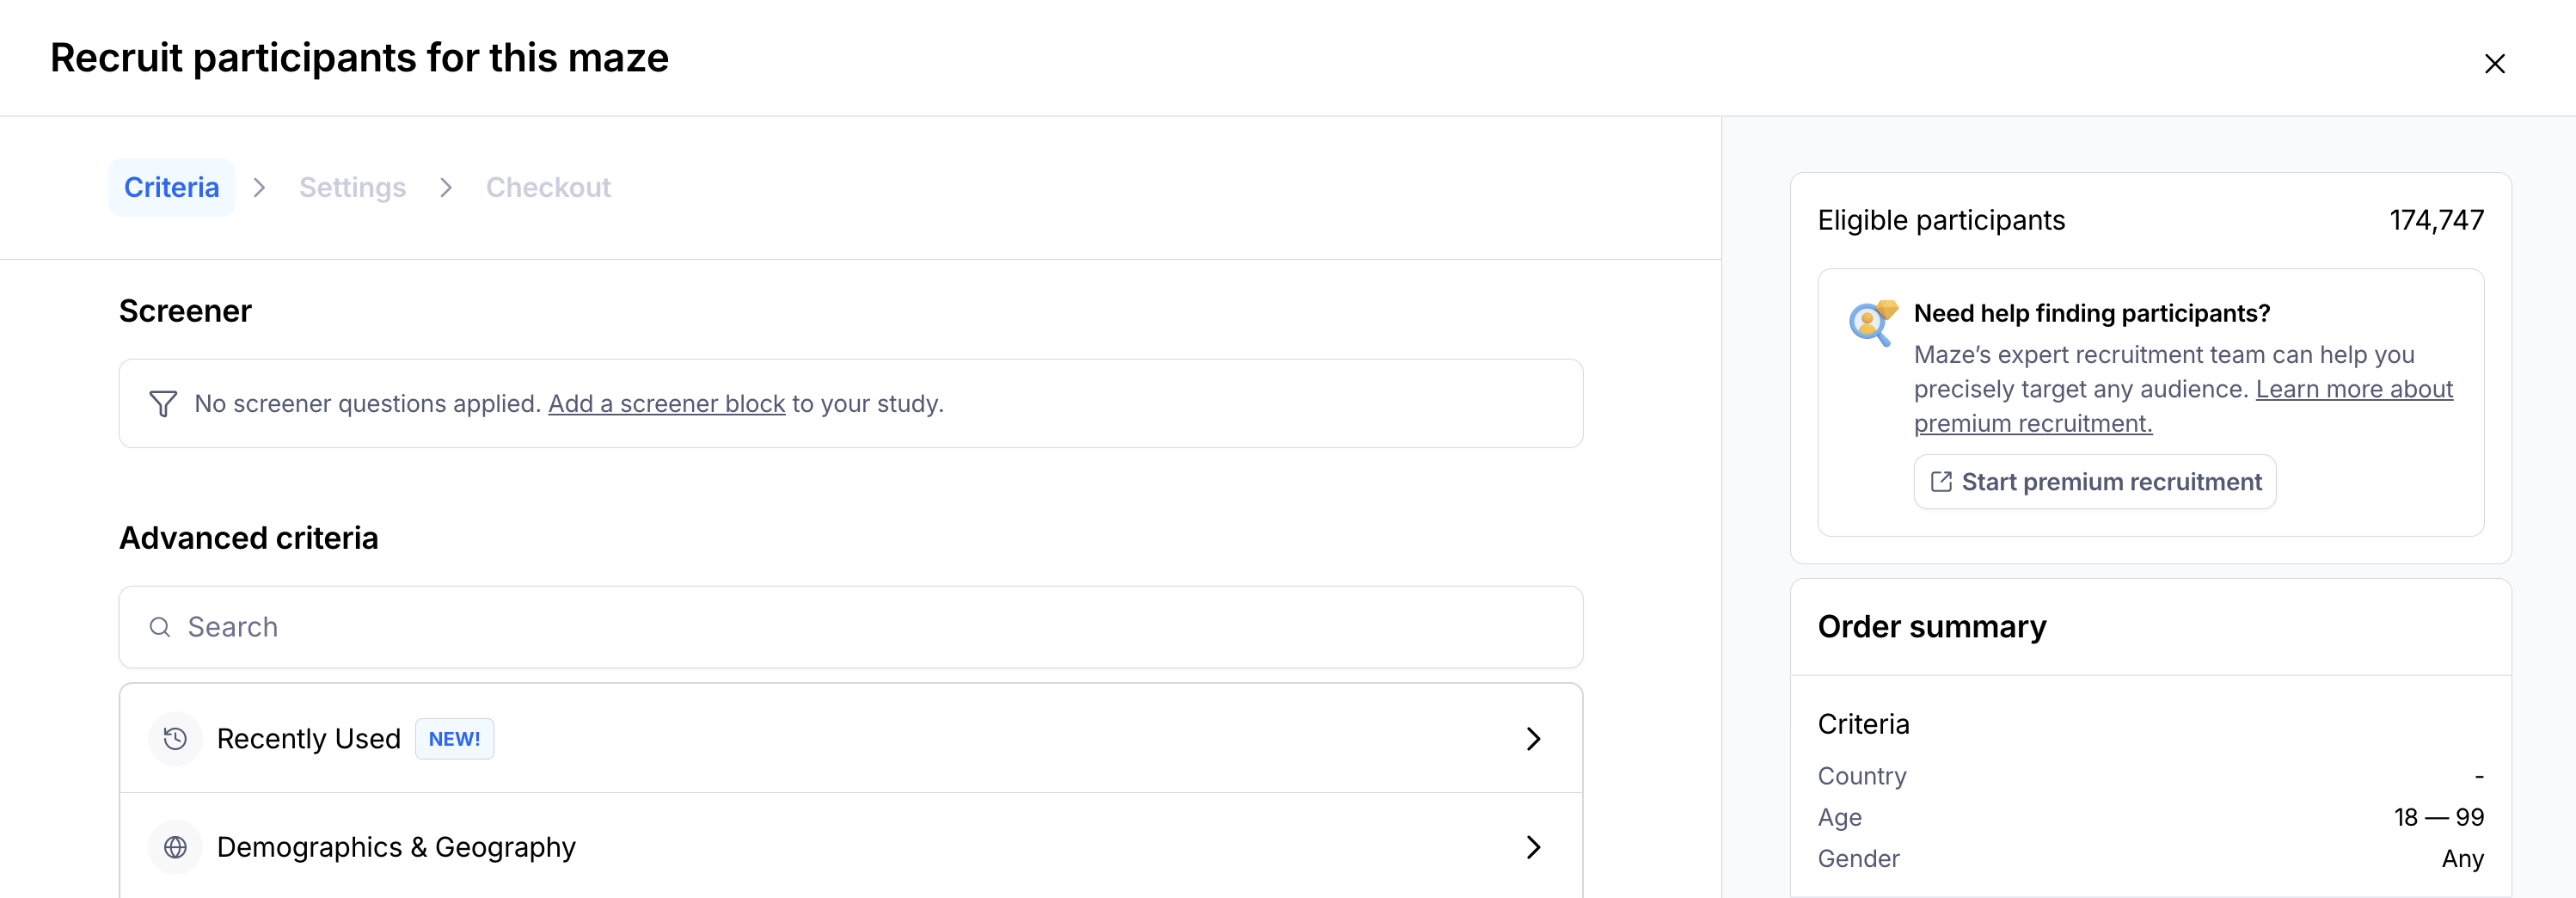The image size is (2576, 898).
Task: Click chevron between Criteria and Settings
Action: point(260,188)
